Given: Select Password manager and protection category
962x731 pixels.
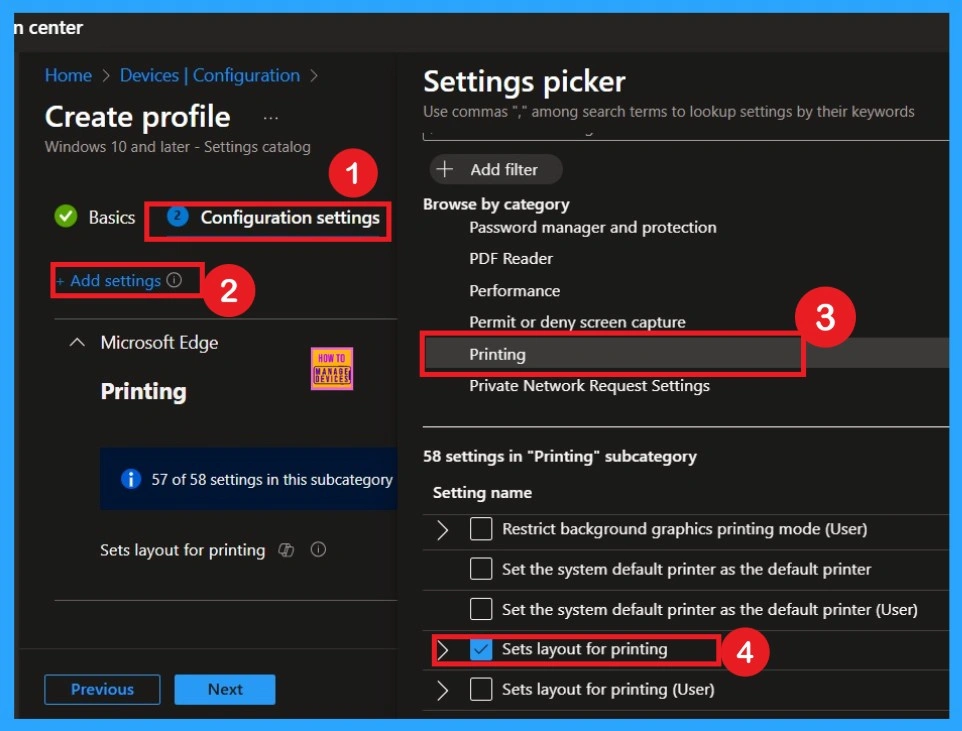Looking at the screenshot, I should 592,227.
